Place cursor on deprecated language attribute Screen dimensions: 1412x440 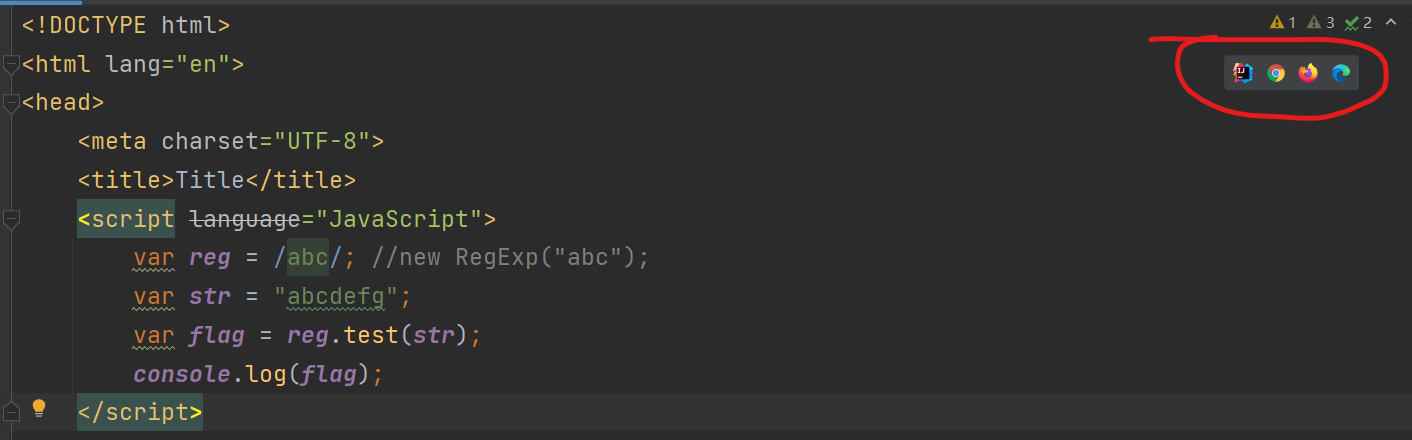pyautogui.click(x=244, y=219)
